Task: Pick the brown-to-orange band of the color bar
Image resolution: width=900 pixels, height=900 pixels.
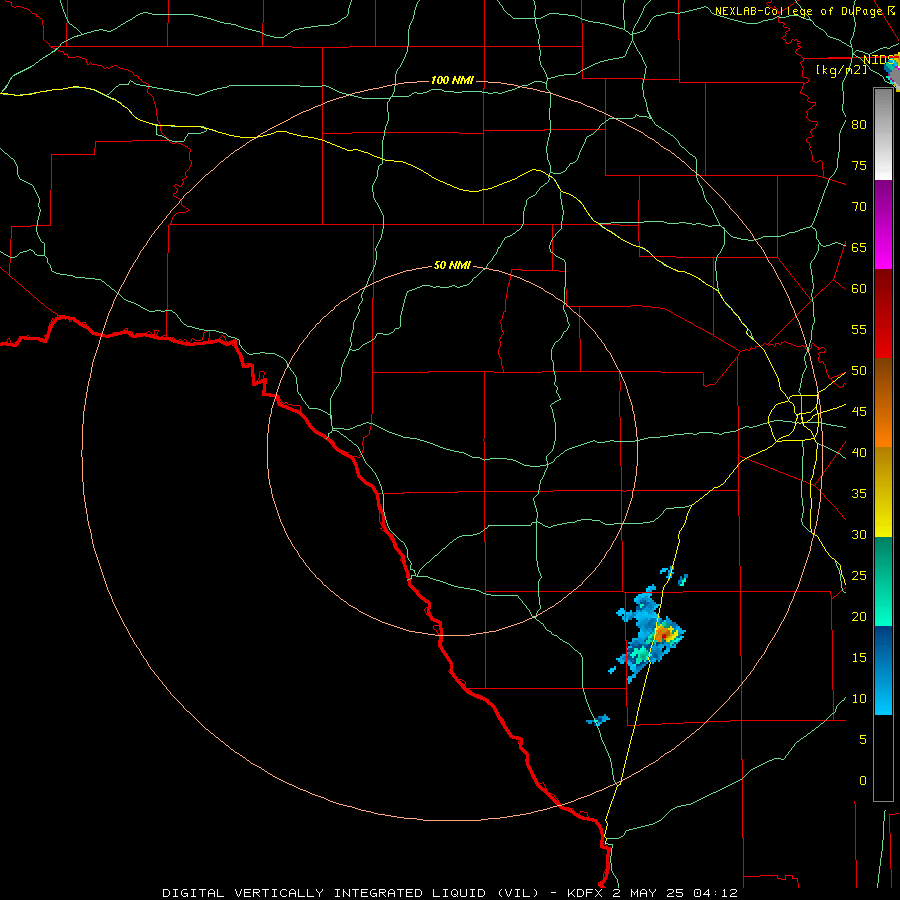Action: pyautogui.click(x=883, y=402)
